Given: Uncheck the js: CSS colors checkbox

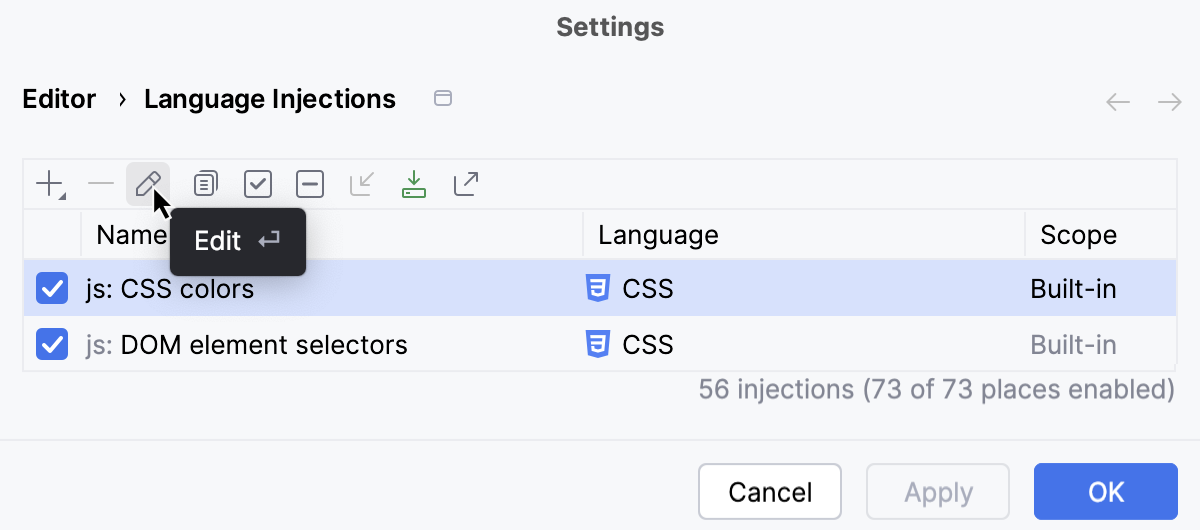Looking at the screenshot, I should pyautogui.click(x=52, y=289).
